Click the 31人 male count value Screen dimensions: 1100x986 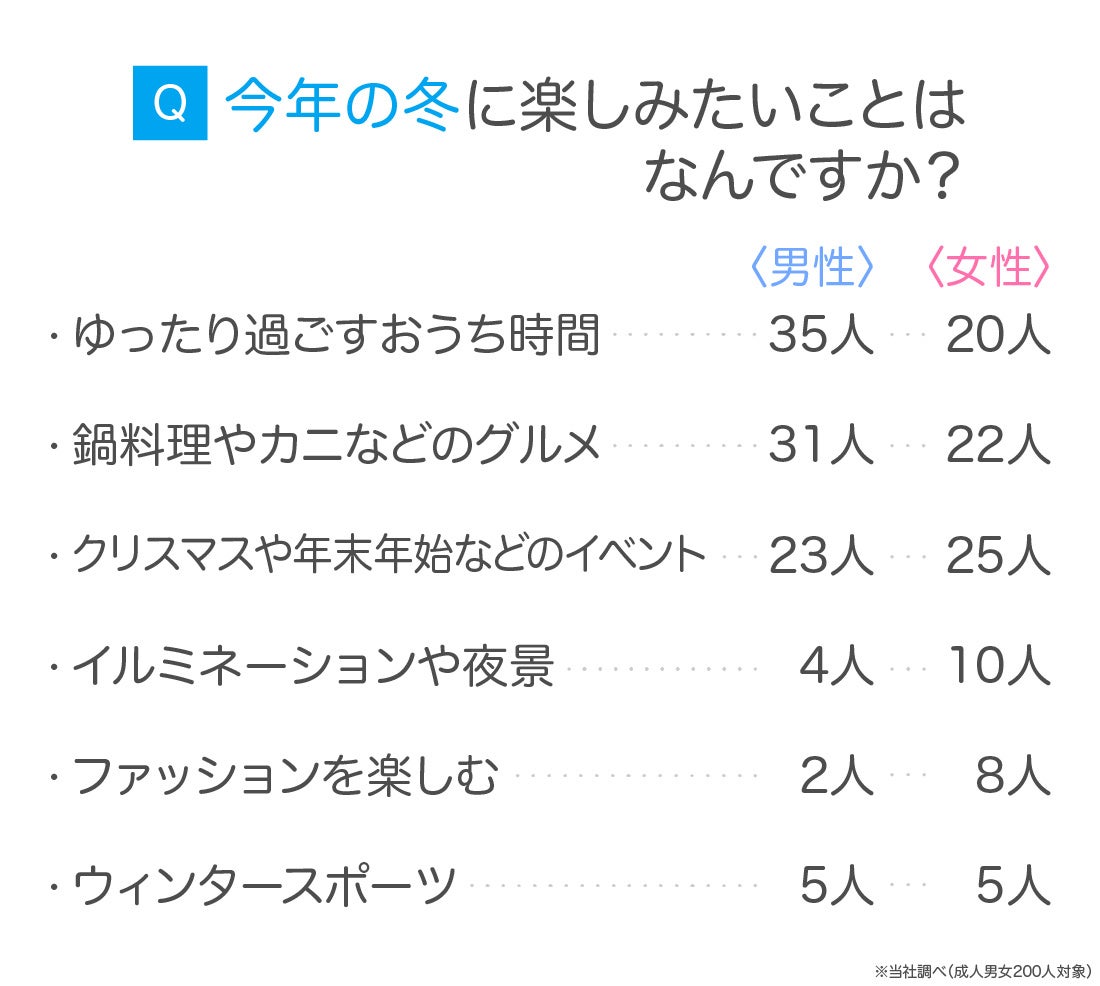tap(820, 446)
